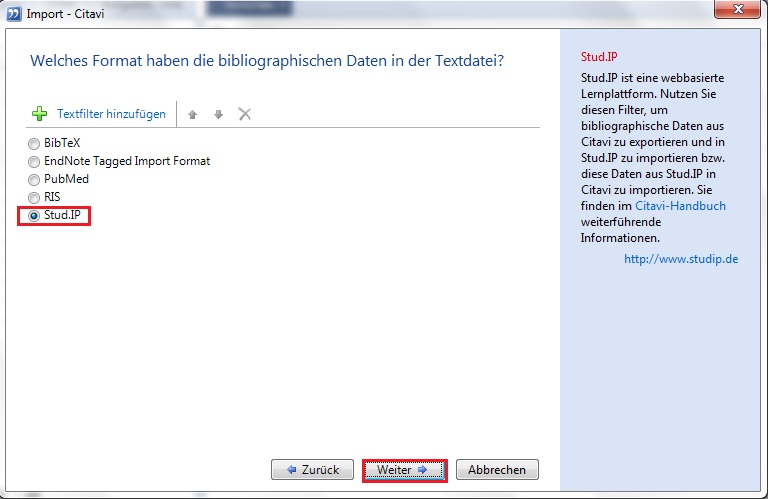Click the green plus add-filter icon

click(x=40, y=114)
